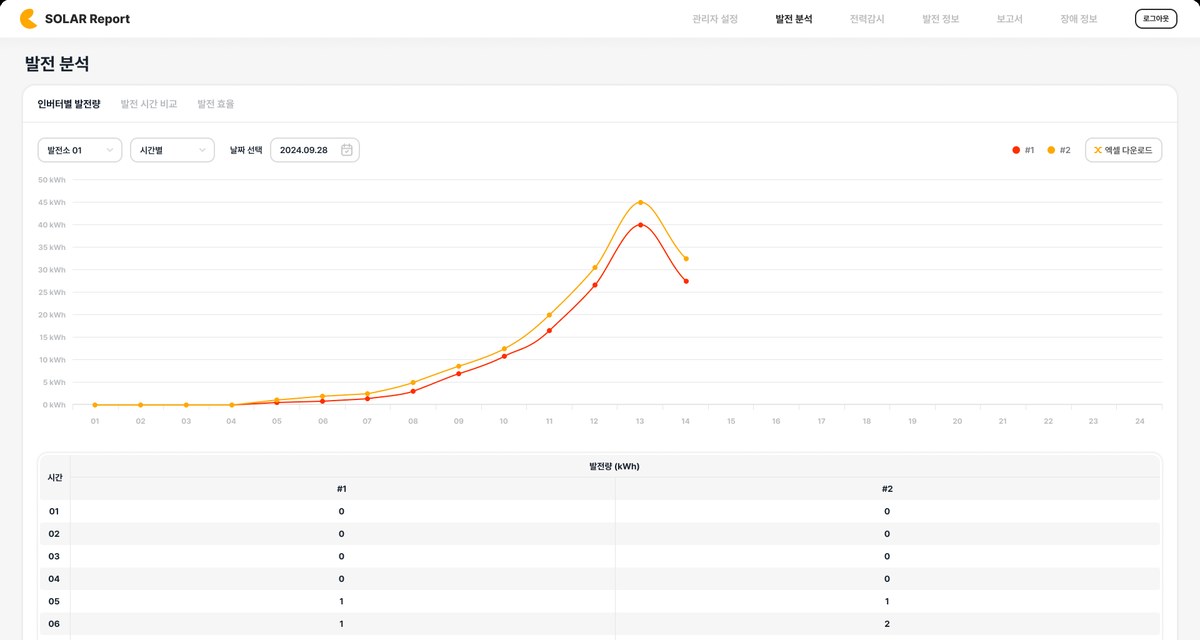Switch to the 인버터별 발전량 tab
Screen dimensions: 1200x640
(x=69, y=104)
